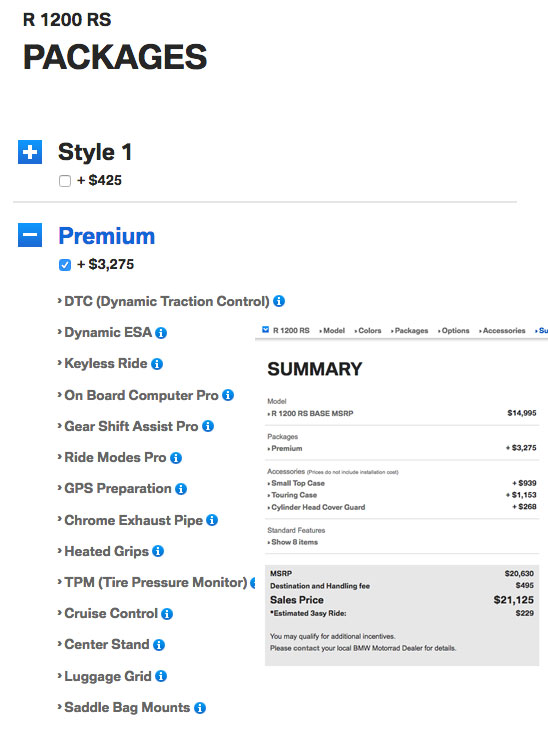548x741 pixels.
Task: Click the Keyless Ride info icon
Action: [157, 364]
